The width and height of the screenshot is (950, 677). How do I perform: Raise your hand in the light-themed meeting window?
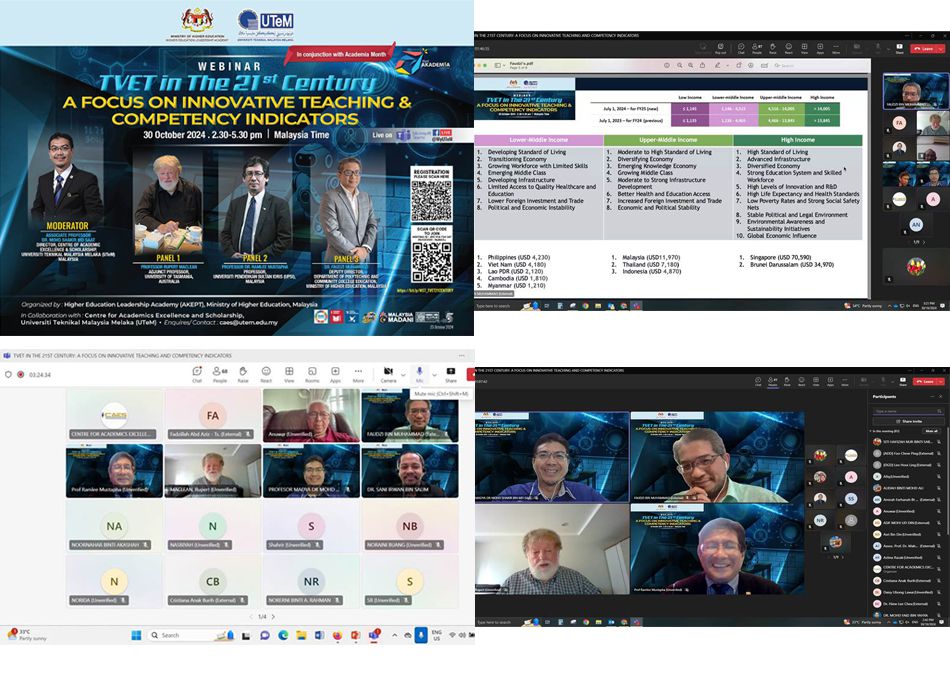point(243,372)
